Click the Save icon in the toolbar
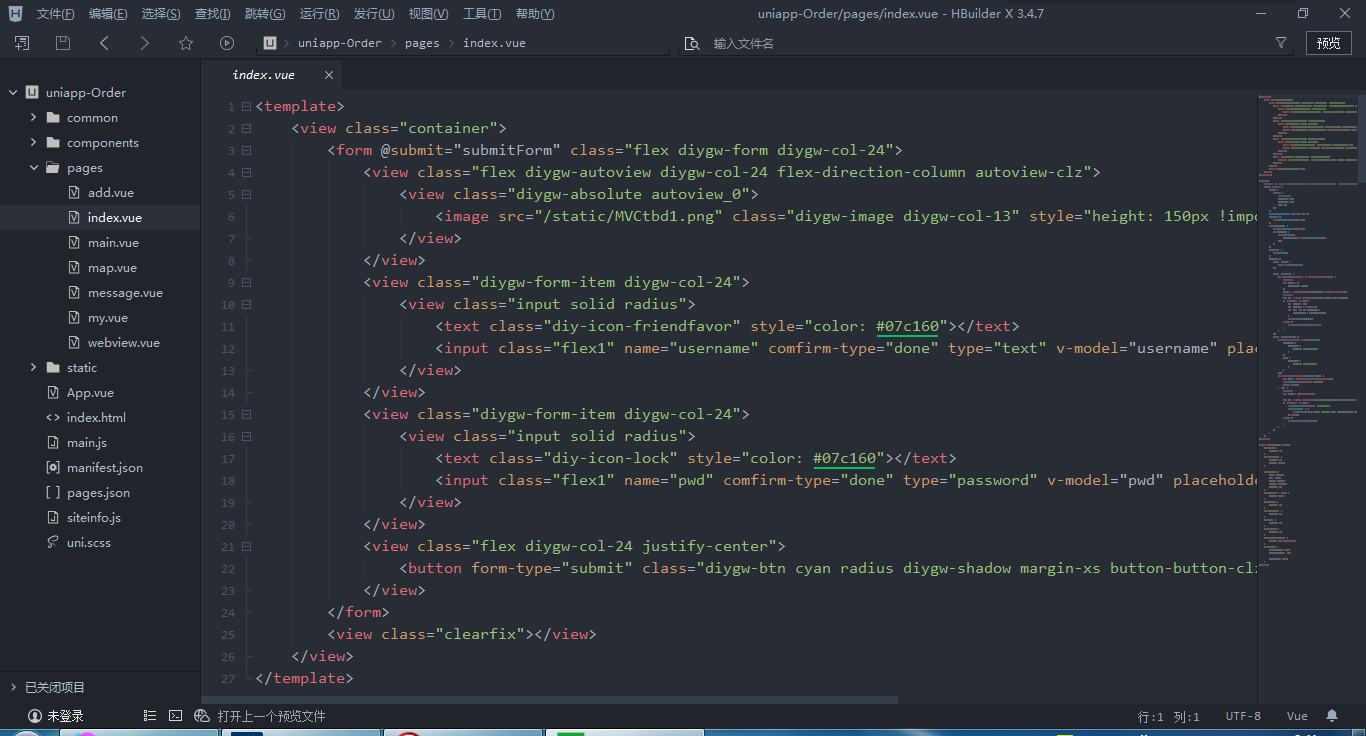Screen dimensions: 1366x736 tap(62, 43)
